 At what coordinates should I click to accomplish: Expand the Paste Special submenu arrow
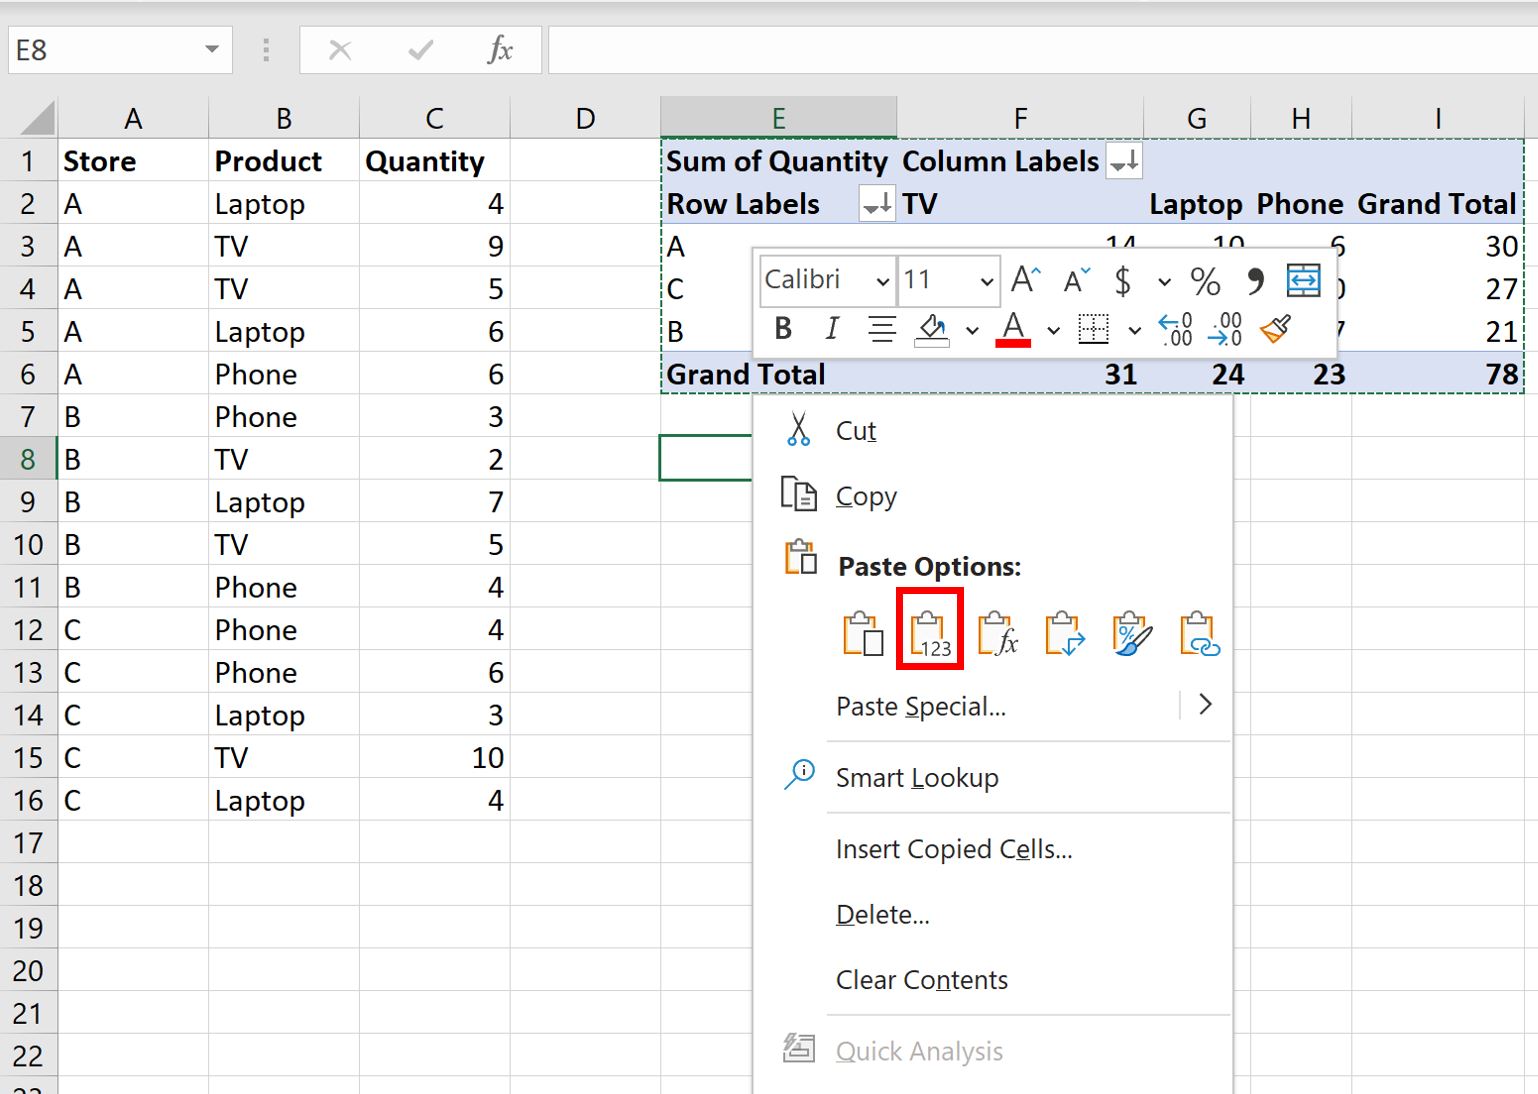coord(1205,705)
